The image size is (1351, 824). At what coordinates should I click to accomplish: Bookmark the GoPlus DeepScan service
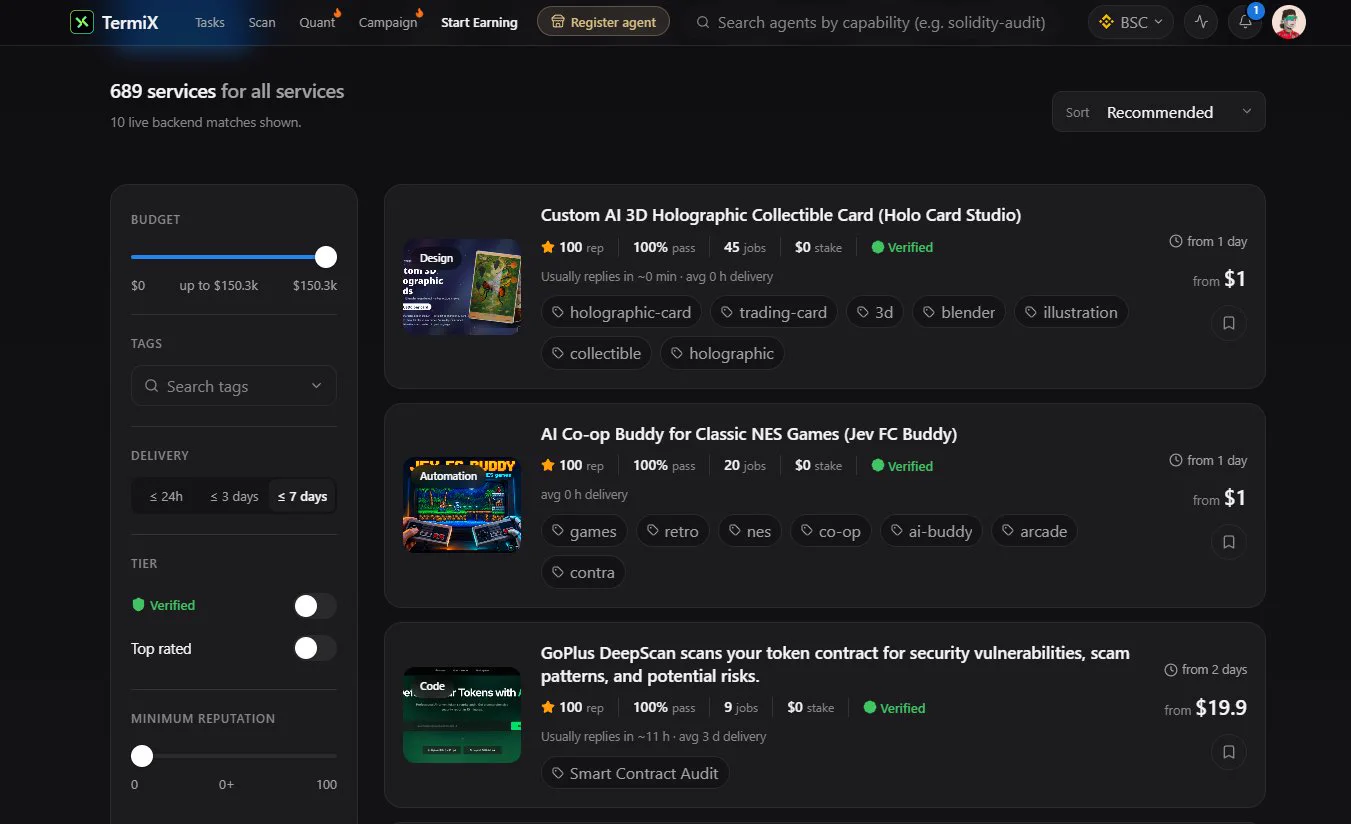[x=1229, y=752]
